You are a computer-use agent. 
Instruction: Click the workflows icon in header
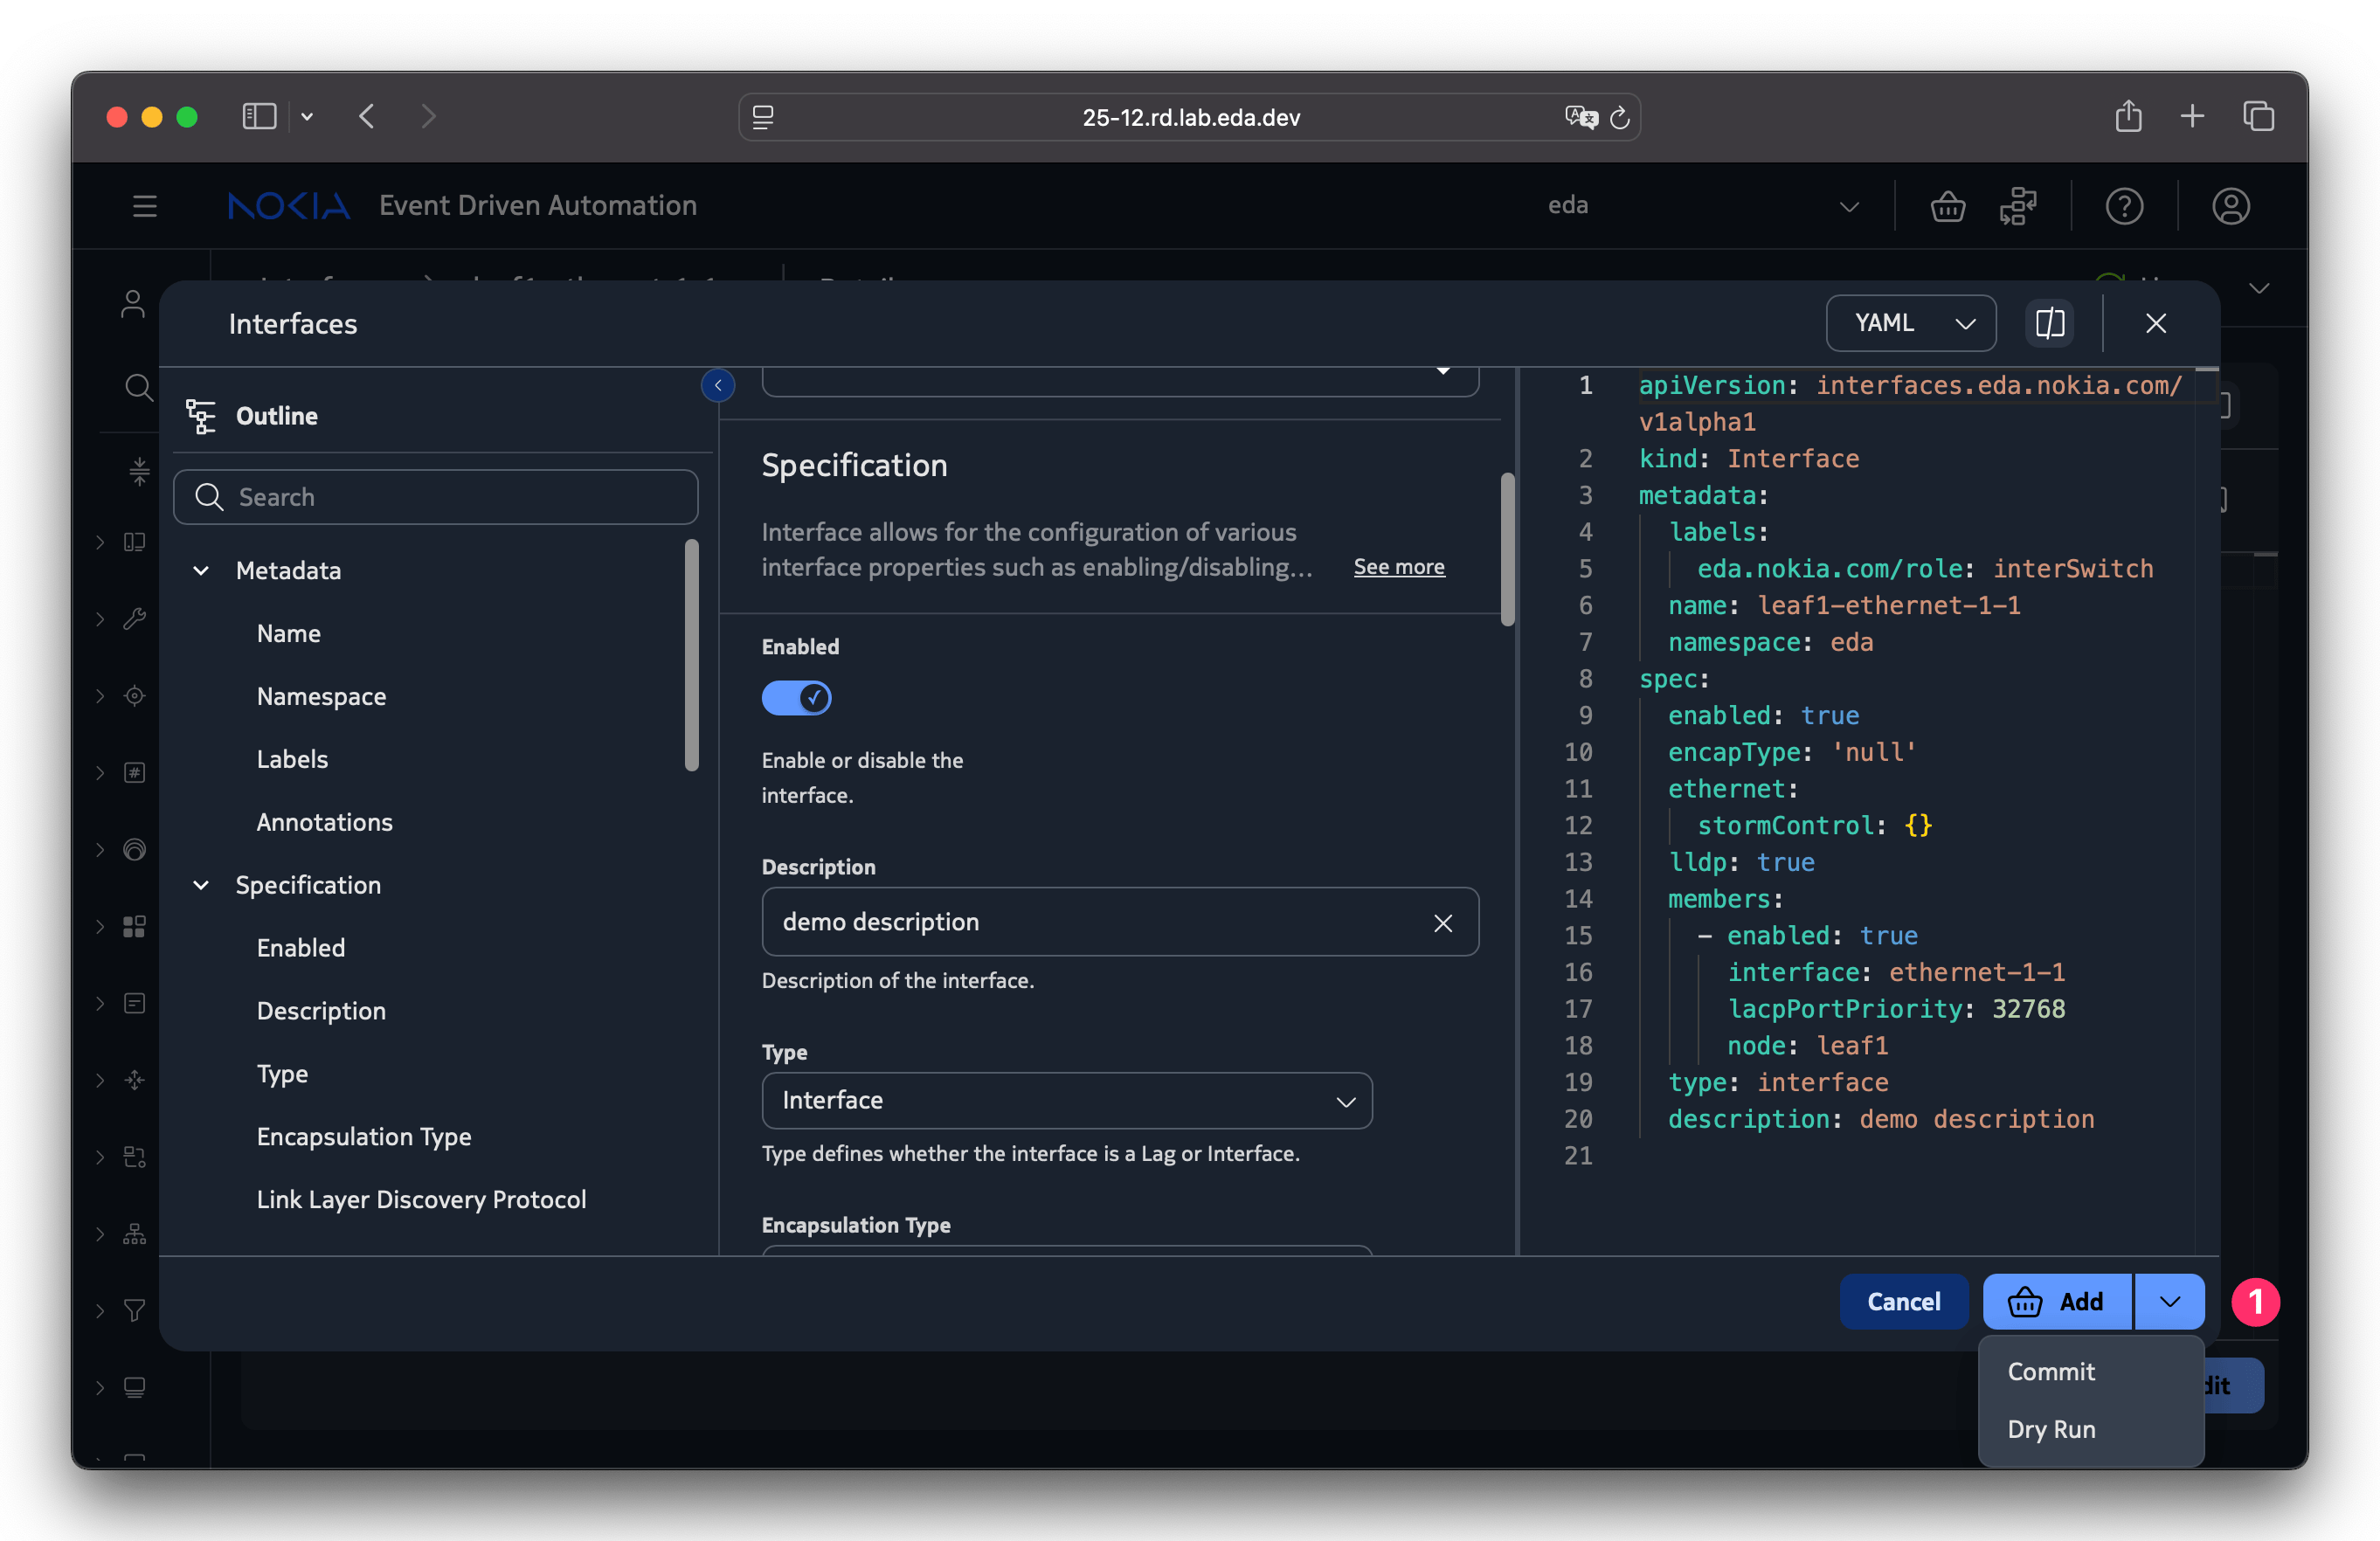click(2018, 206)
